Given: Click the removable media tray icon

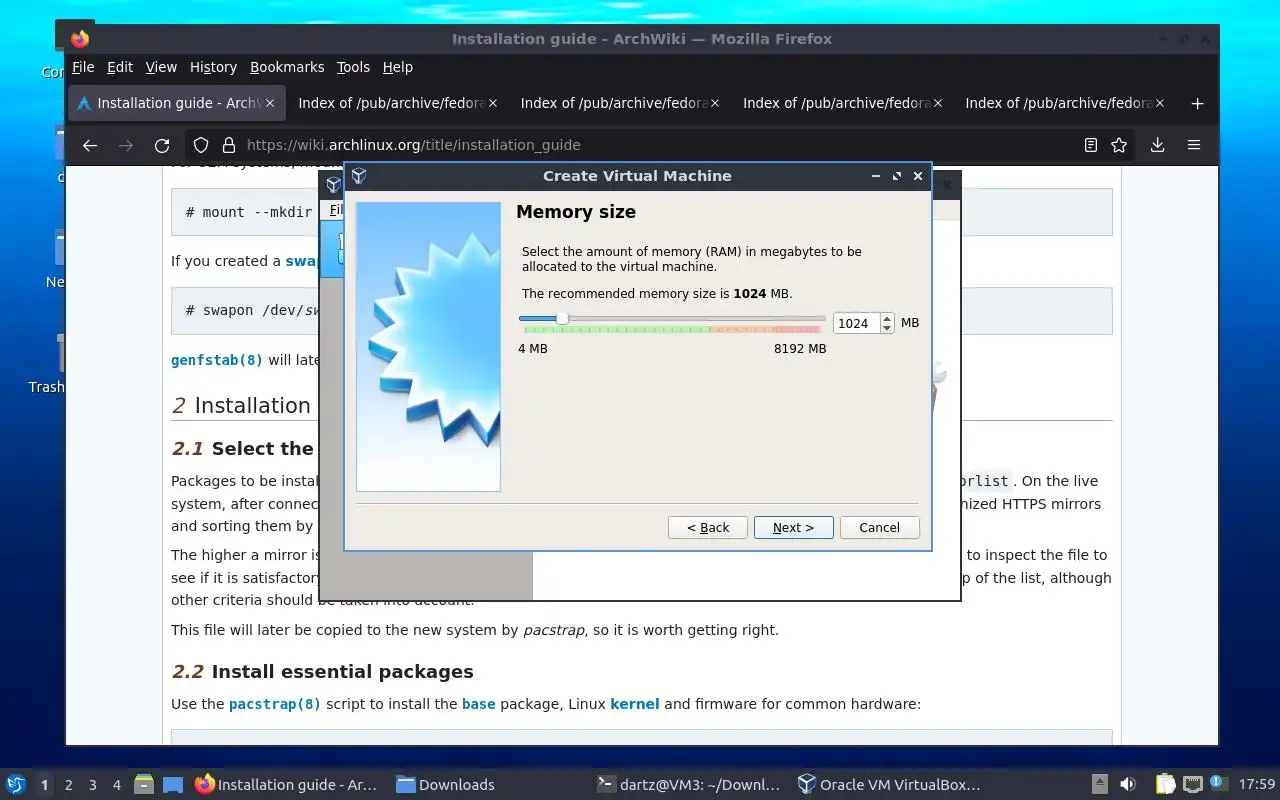Looking at the screenshot, I should click(1099, 785).
